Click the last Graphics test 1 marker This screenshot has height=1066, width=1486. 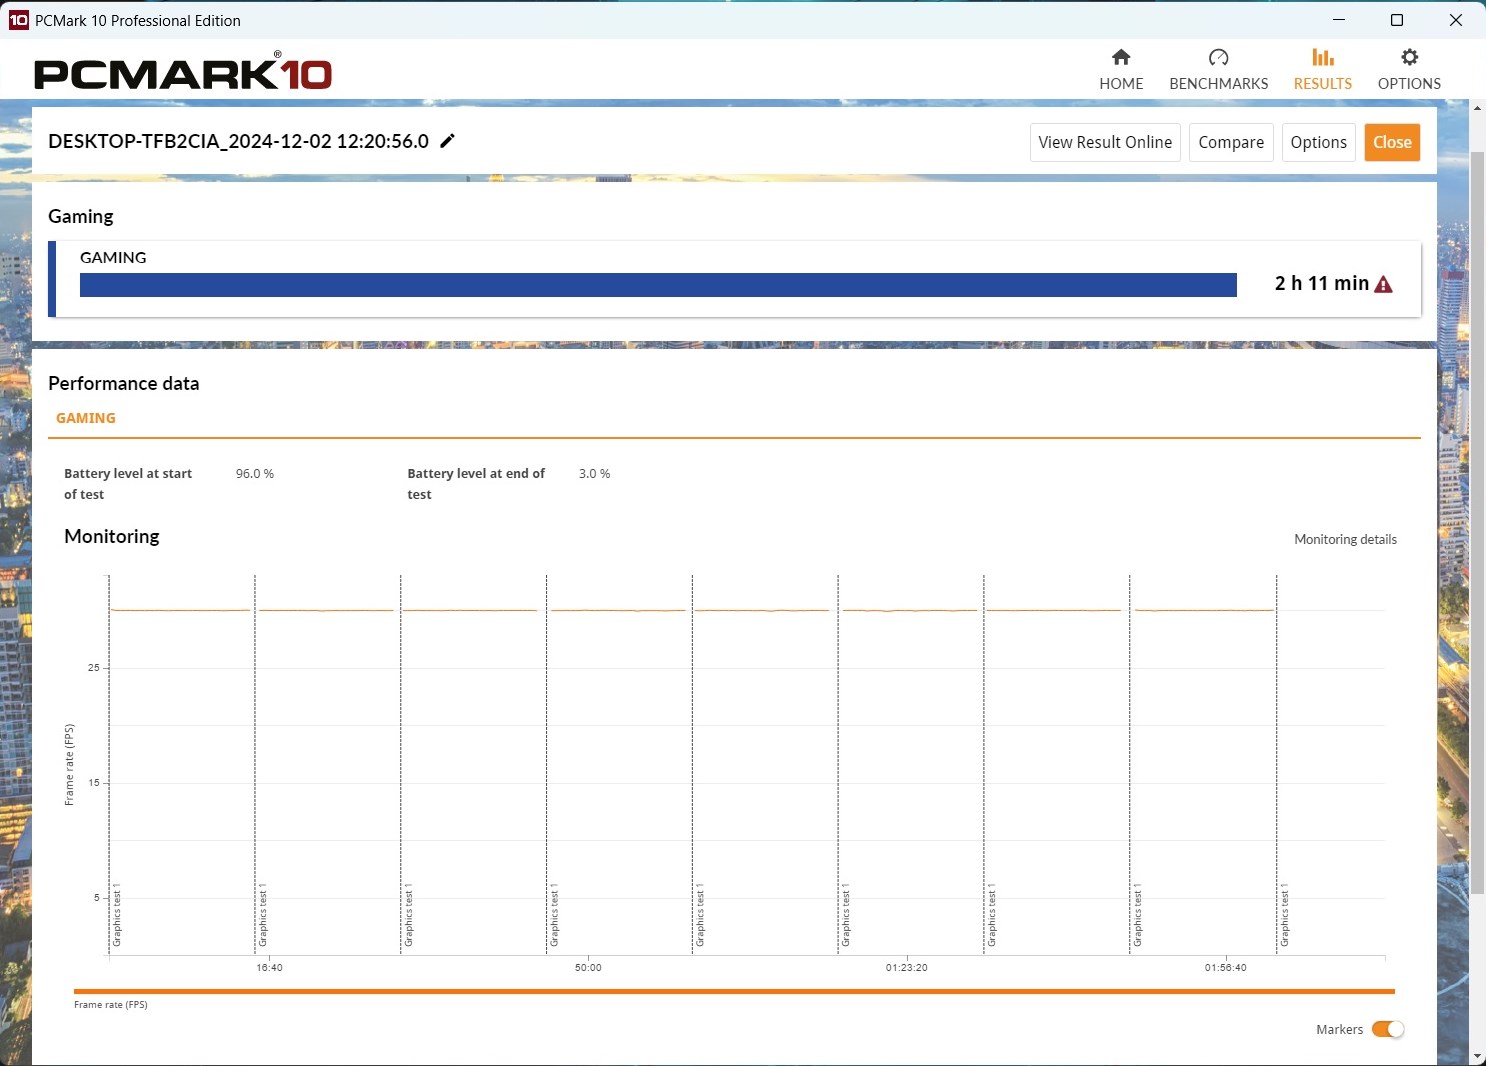1285,915
